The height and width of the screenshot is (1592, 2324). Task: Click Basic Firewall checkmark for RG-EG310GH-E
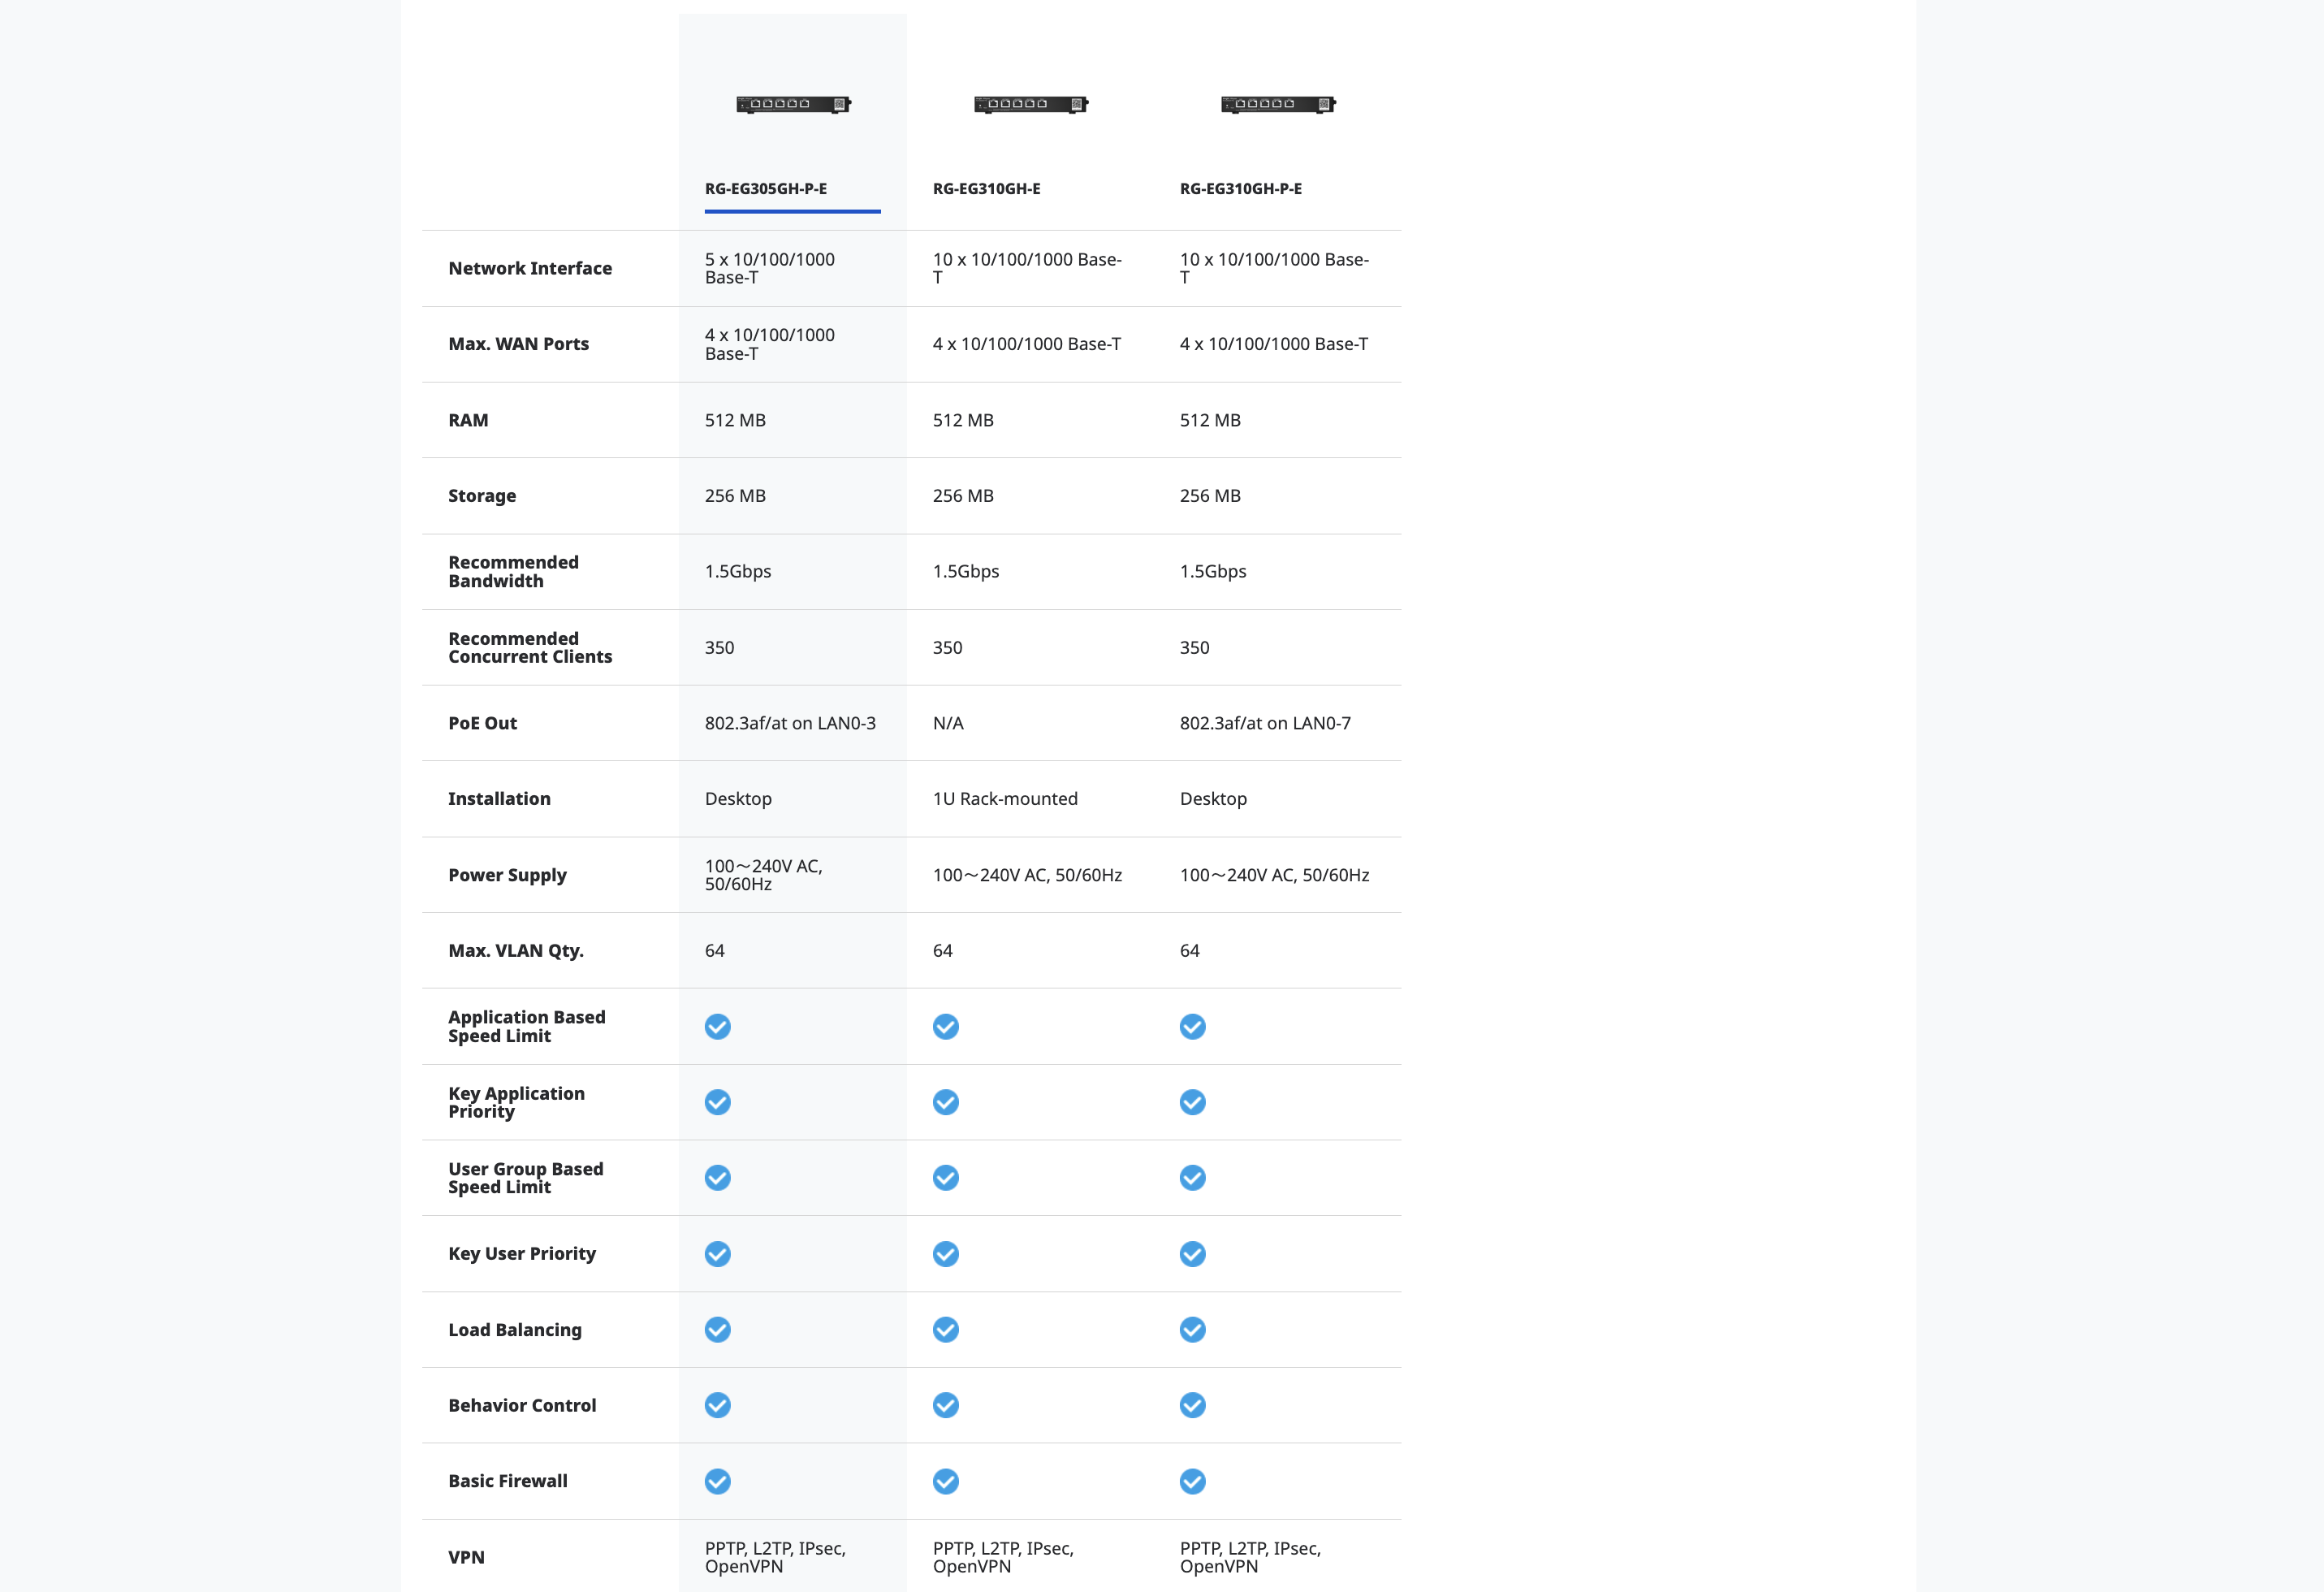point(946,1481)
